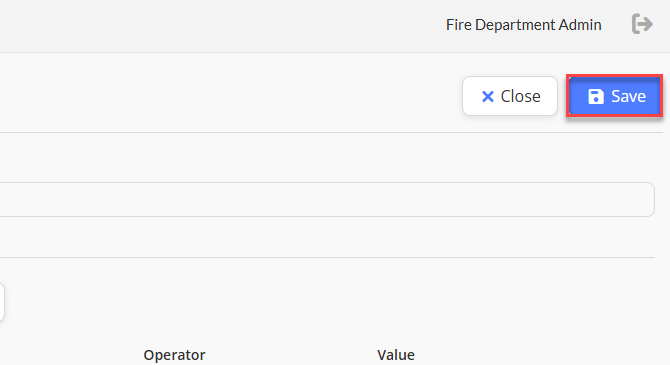
Task: Click the empty space between Operator and Value
Action: 291,355
